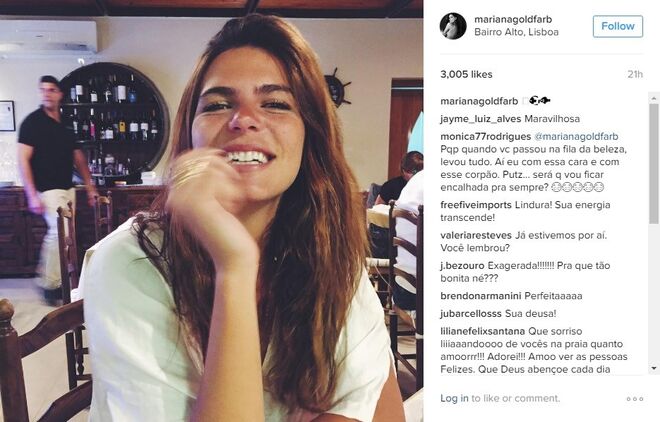The image size is (660, 422).
Task: Open jubarcellosss commenter profile
Action: (x=471, y=313)
